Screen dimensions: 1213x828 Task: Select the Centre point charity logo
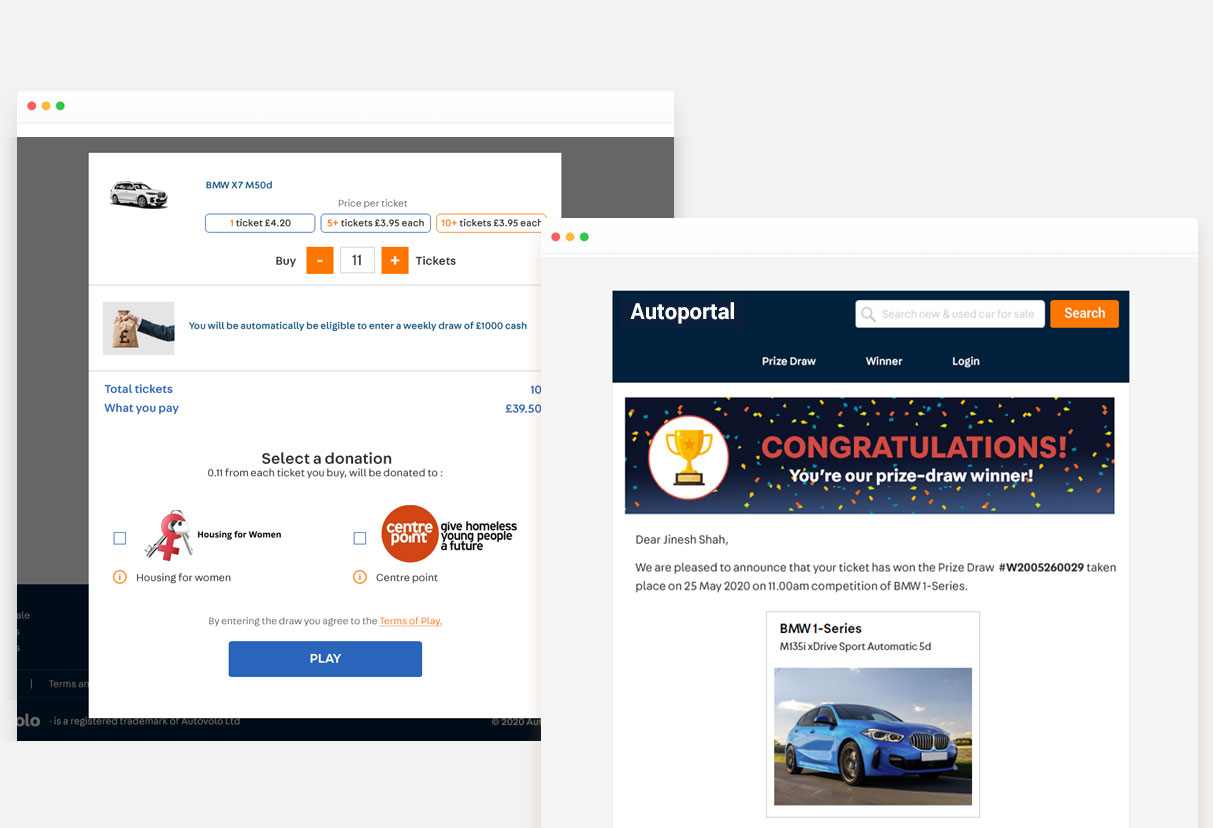click(409, 533)
